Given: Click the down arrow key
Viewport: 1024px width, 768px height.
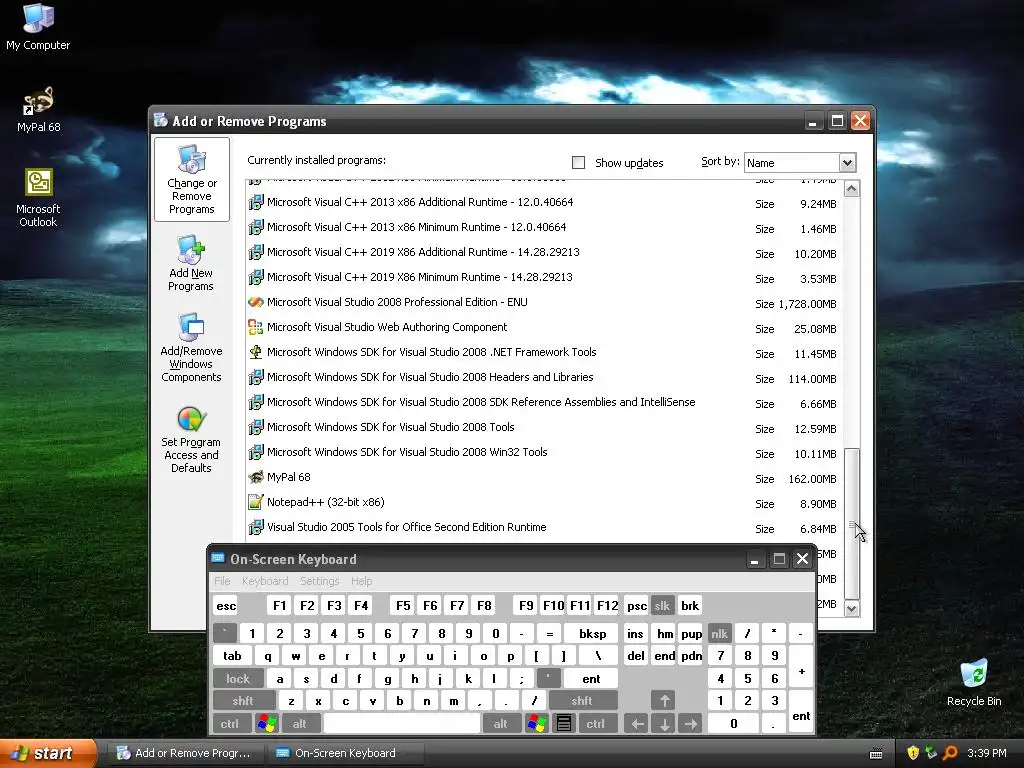Looking at the screenshot, I should pos(664,724).
